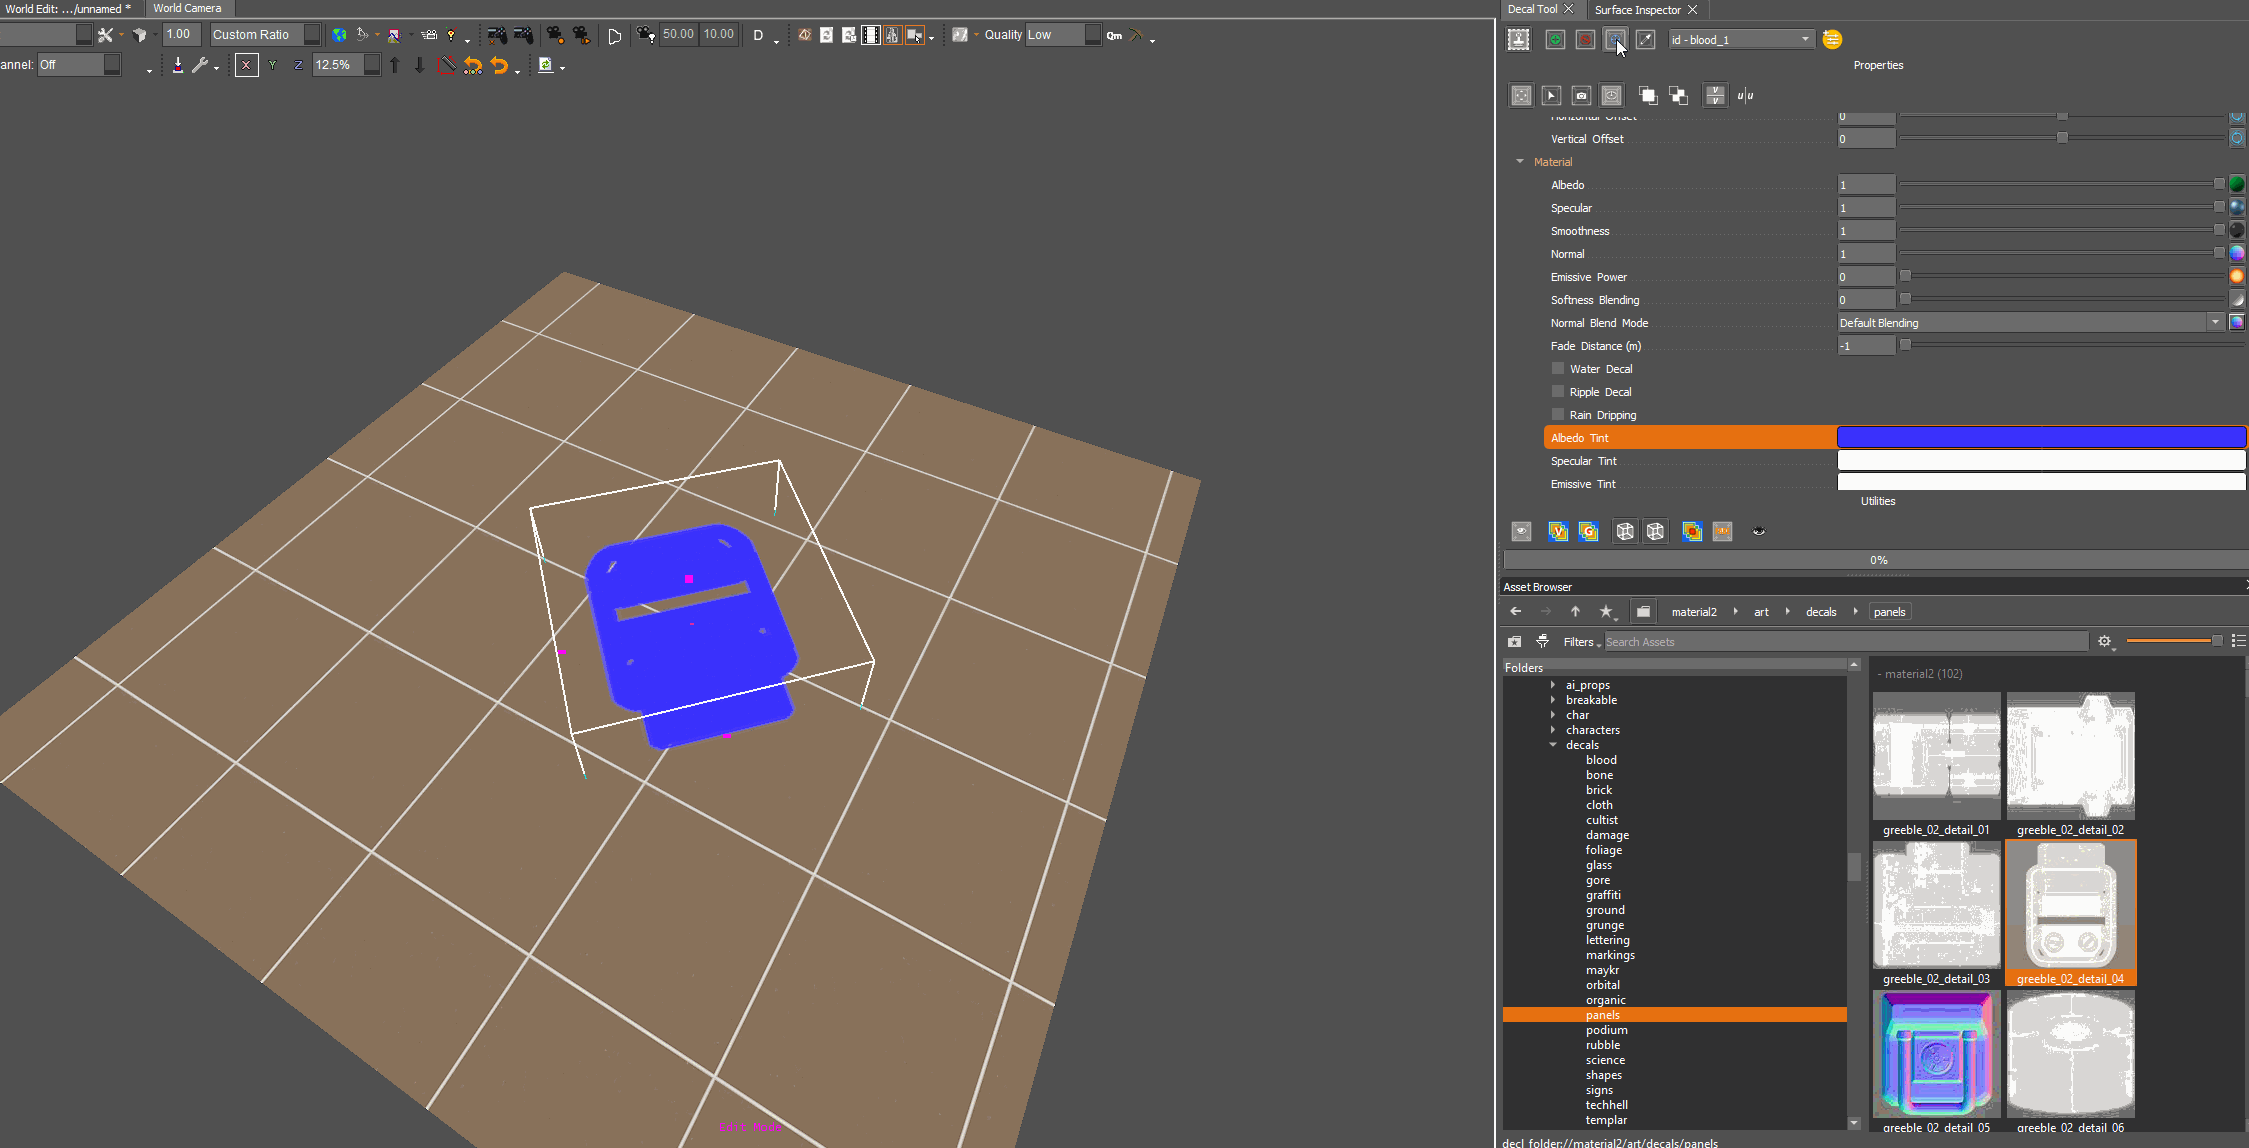This screenshot has width=2249, height=1148.
Task: Click the decals breadcrumb link
Action: pos(1821,612)
